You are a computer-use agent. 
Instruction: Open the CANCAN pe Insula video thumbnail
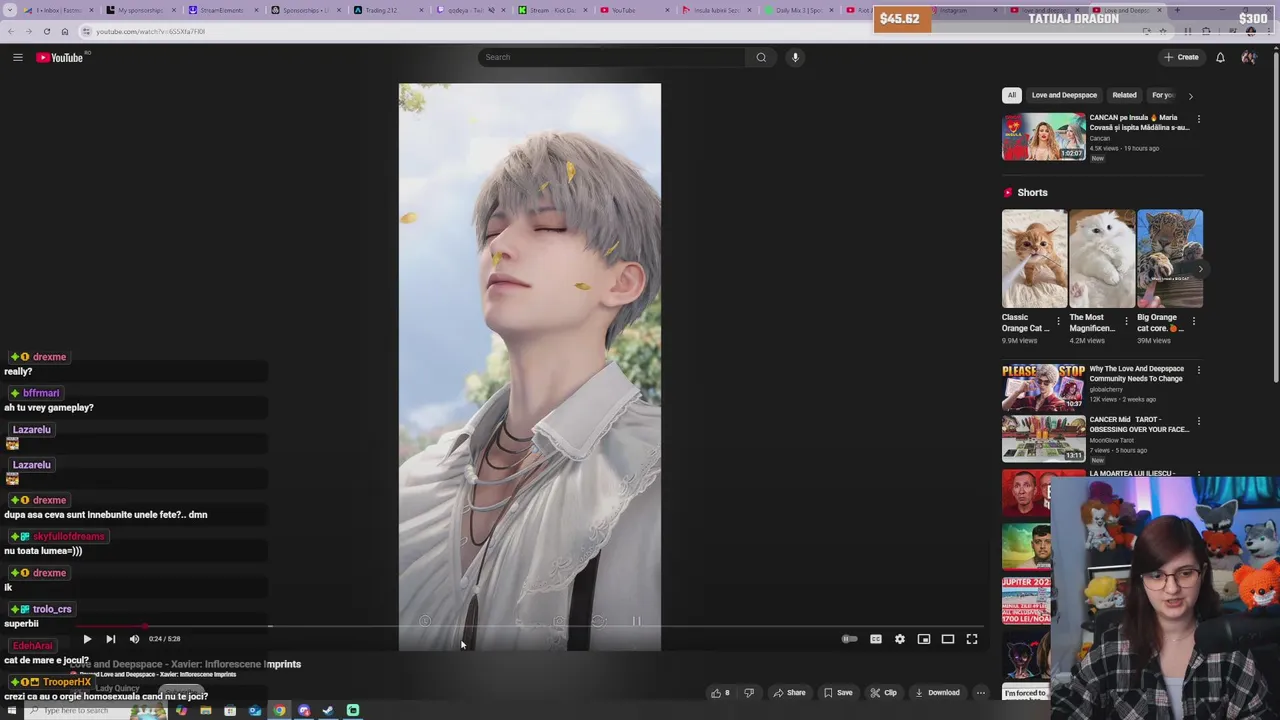click(1043, 136)
